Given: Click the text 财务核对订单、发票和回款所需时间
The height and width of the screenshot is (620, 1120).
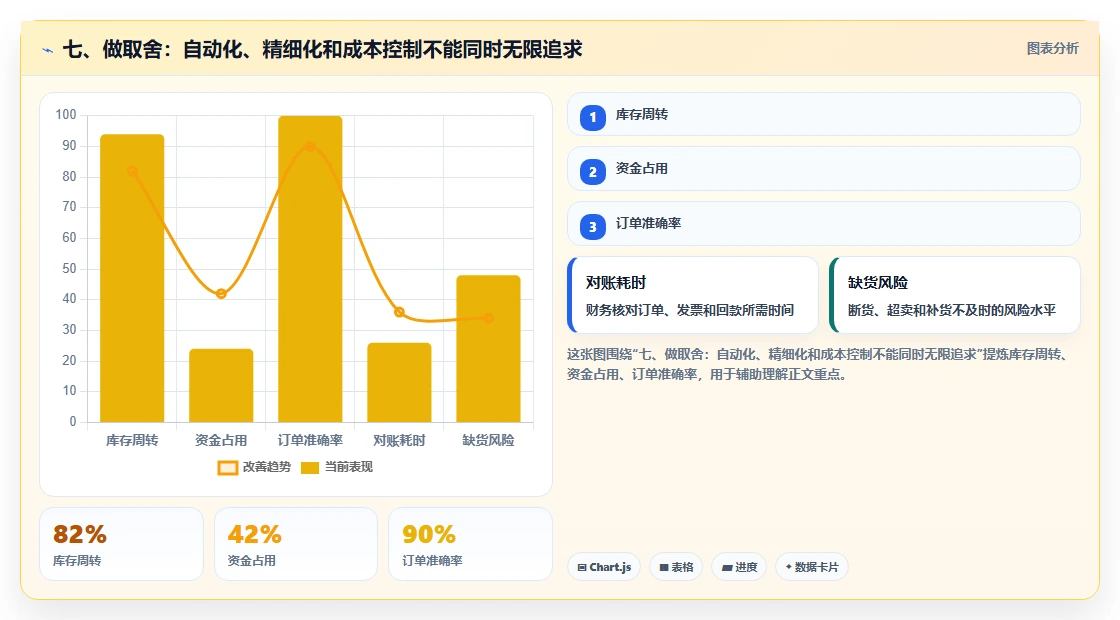Looking at the screenshot, I should [690, 310].
